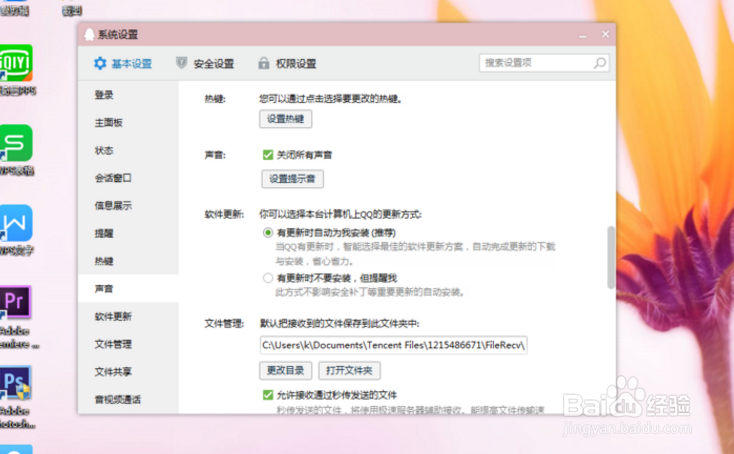
Task: Click the green WPS spreadsheet desktop icon
Action: [16, 143]
